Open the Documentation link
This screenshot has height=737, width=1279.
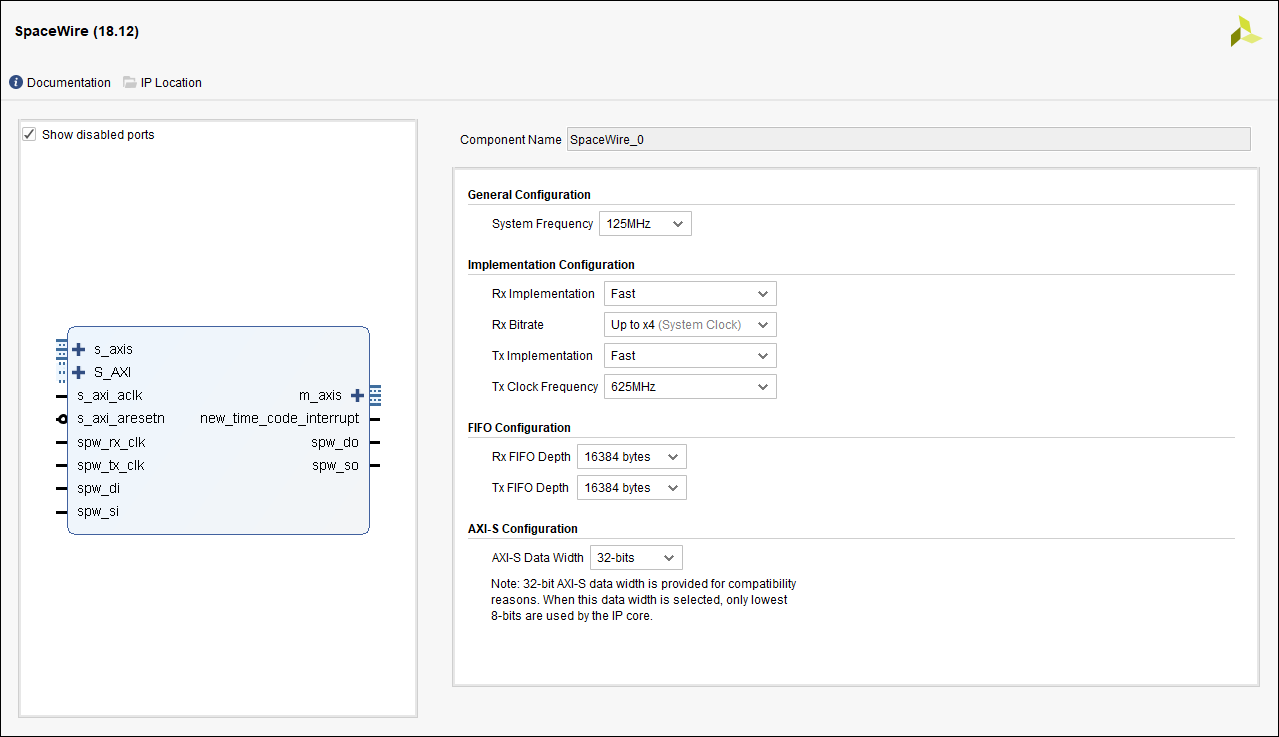[x=69, y=83]
